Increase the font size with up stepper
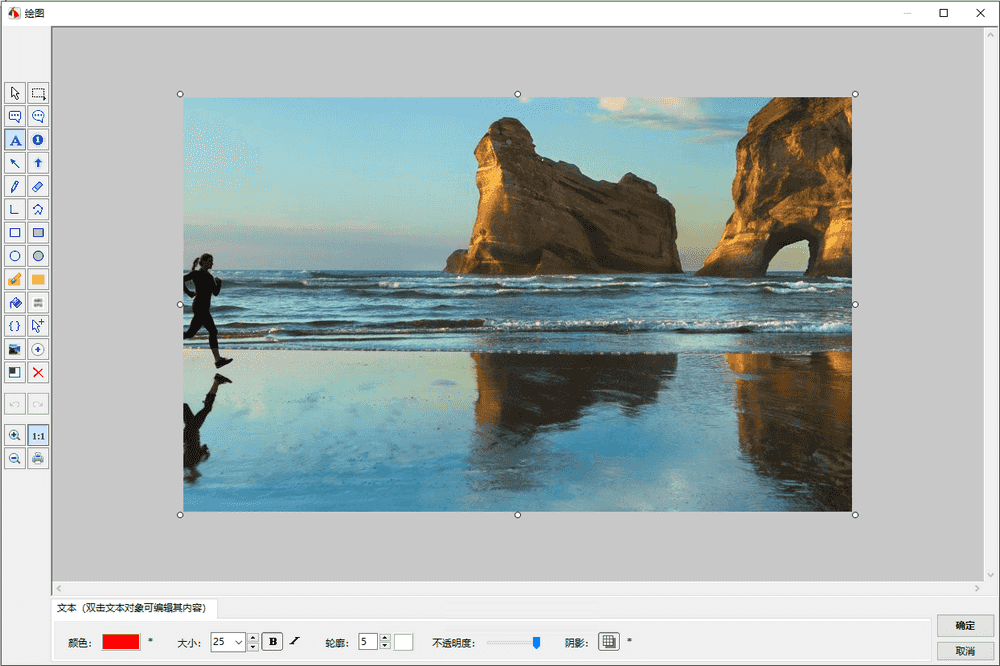 tap(253, 637)
